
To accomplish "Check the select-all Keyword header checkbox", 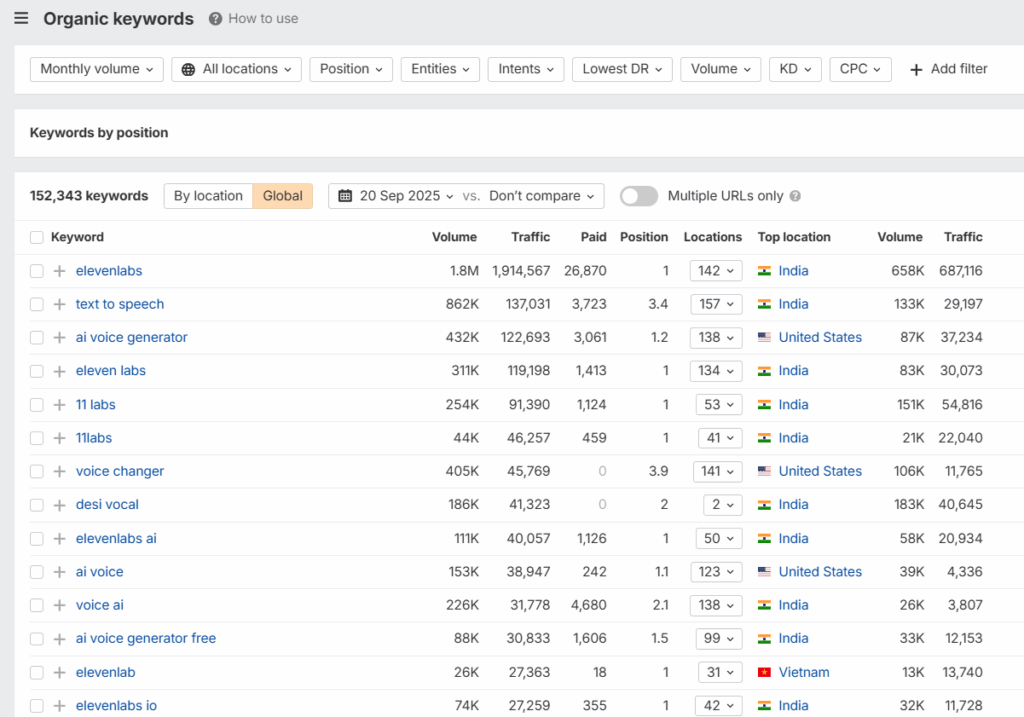I will (x=37, y=237).
